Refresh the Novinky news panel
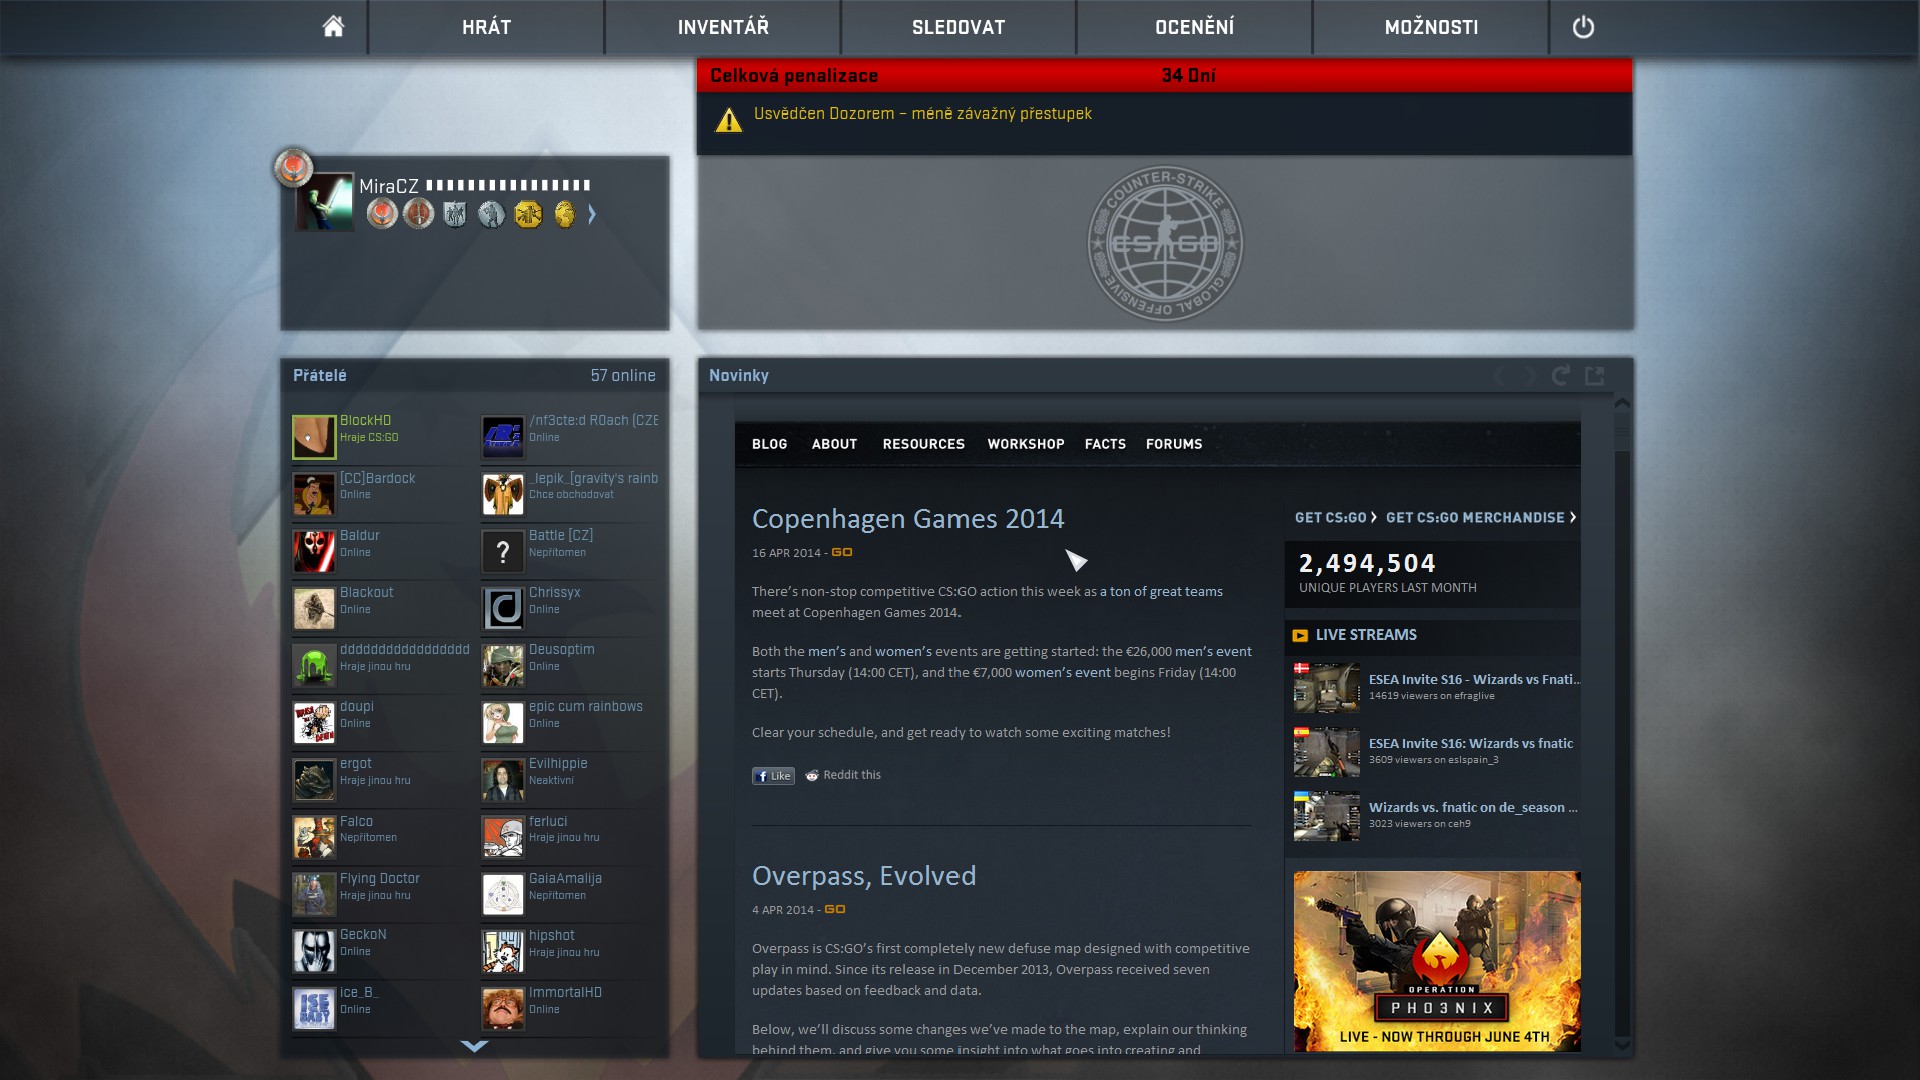Viewport: 1920px width, 1080px height. coord(1560,376)
